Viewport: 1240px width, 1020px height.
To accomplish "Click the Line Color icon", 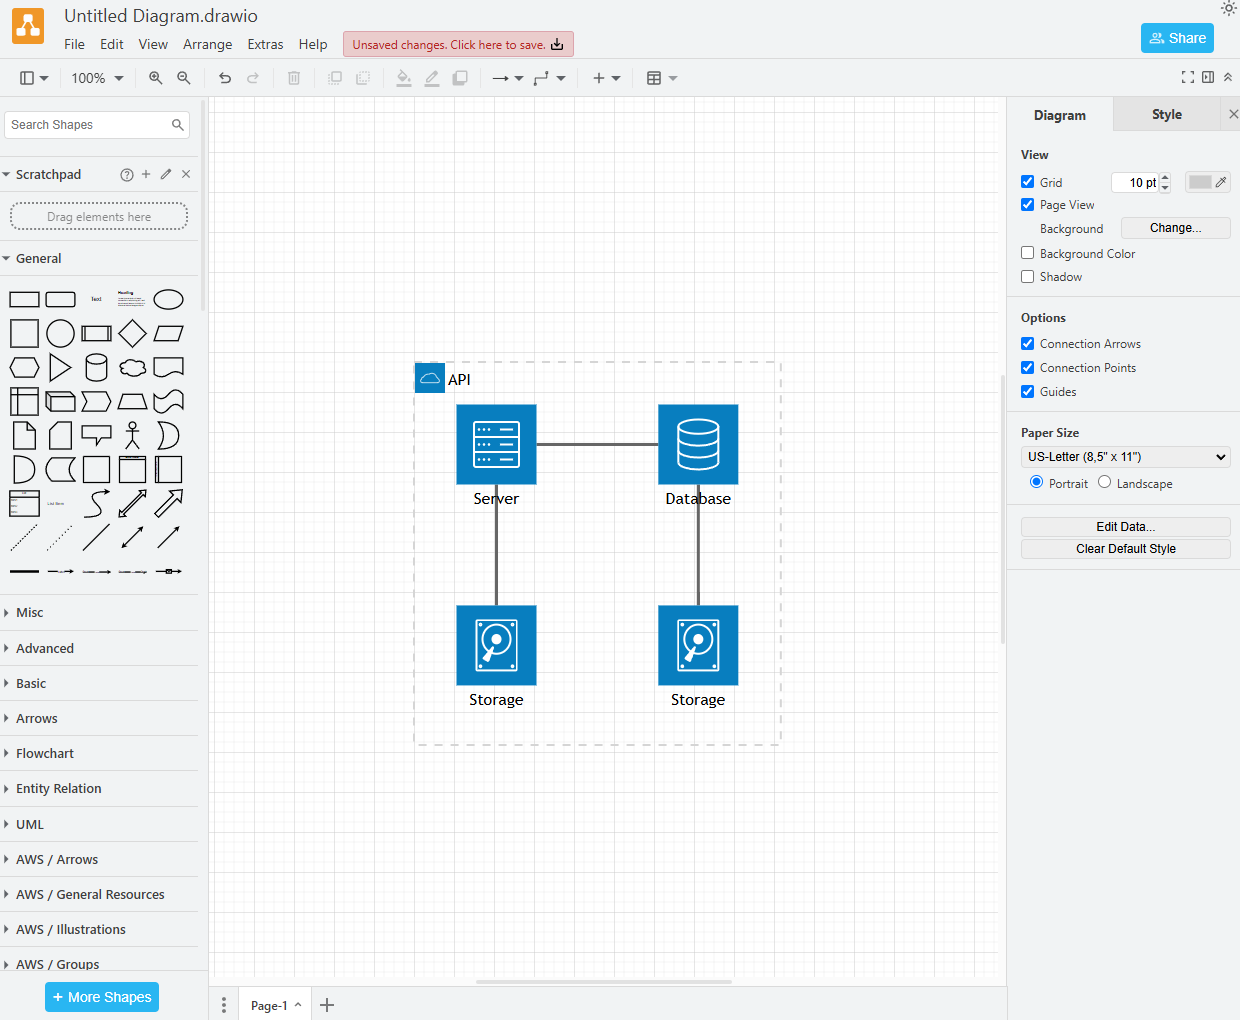I will (x=431, y=77).
